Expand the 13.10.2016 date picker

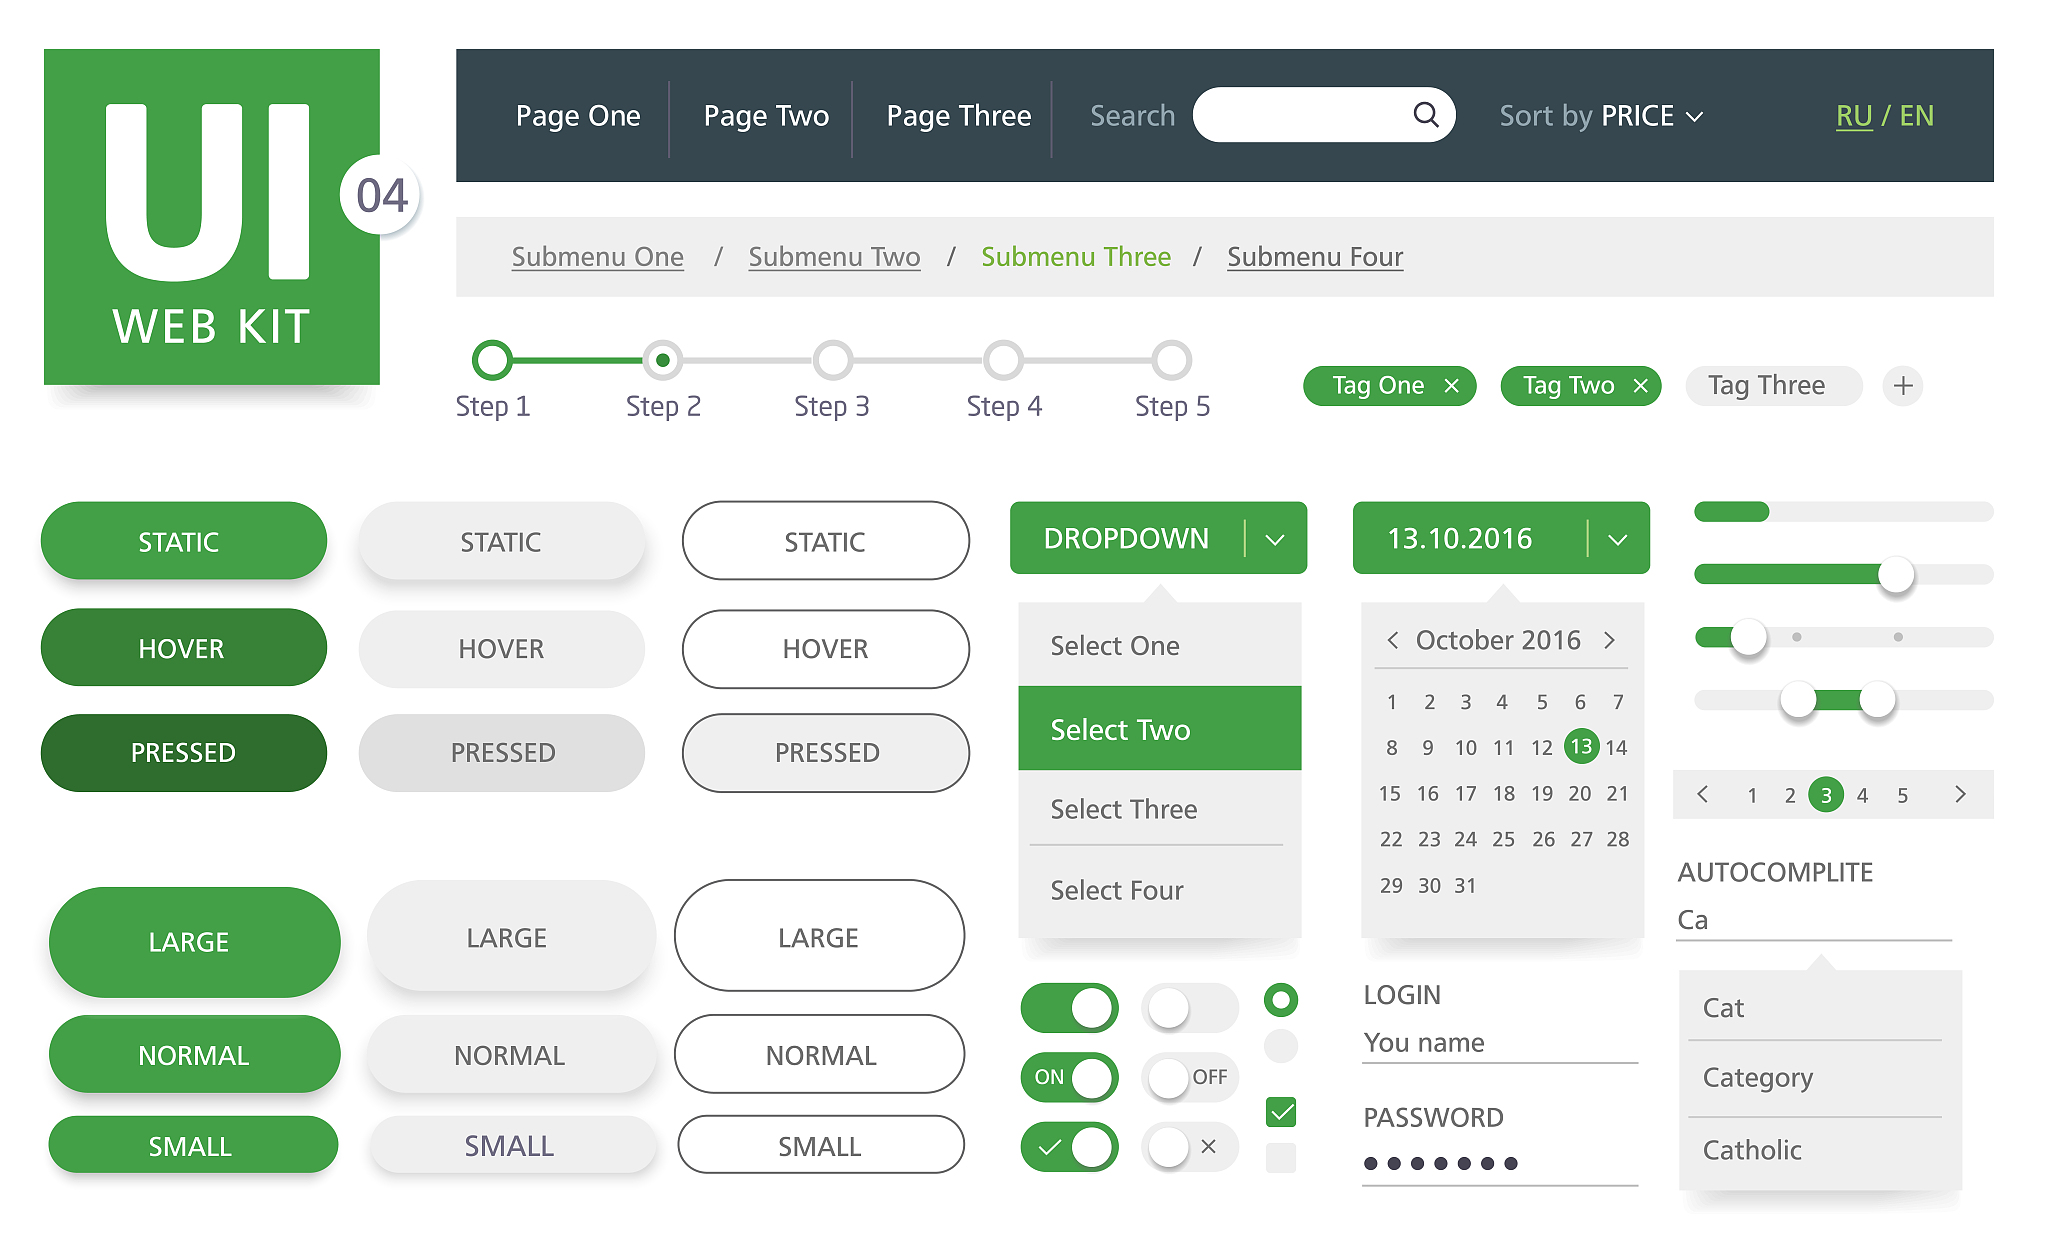1617,540
